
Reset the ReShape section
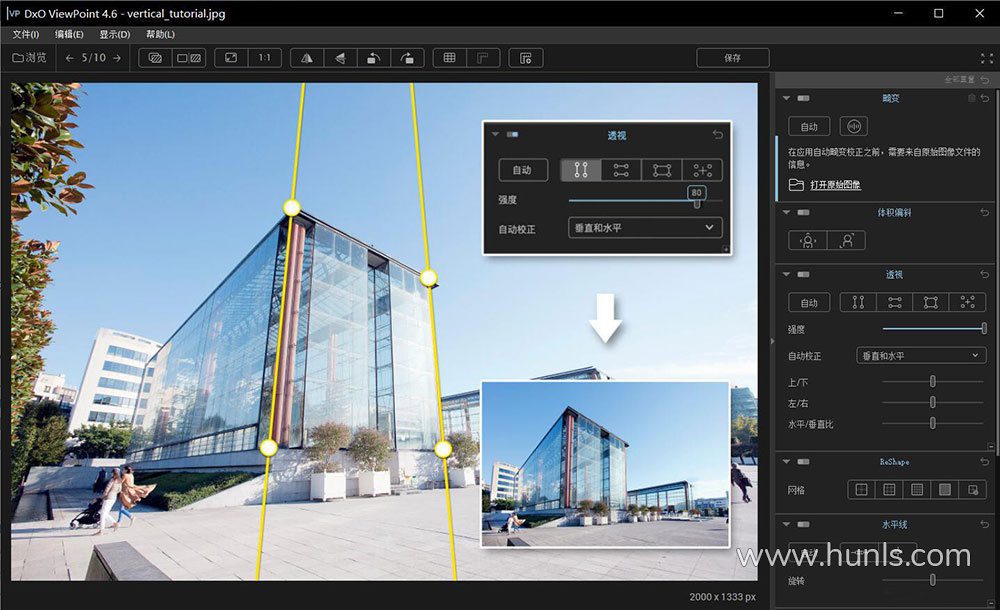tap(985, 461)
